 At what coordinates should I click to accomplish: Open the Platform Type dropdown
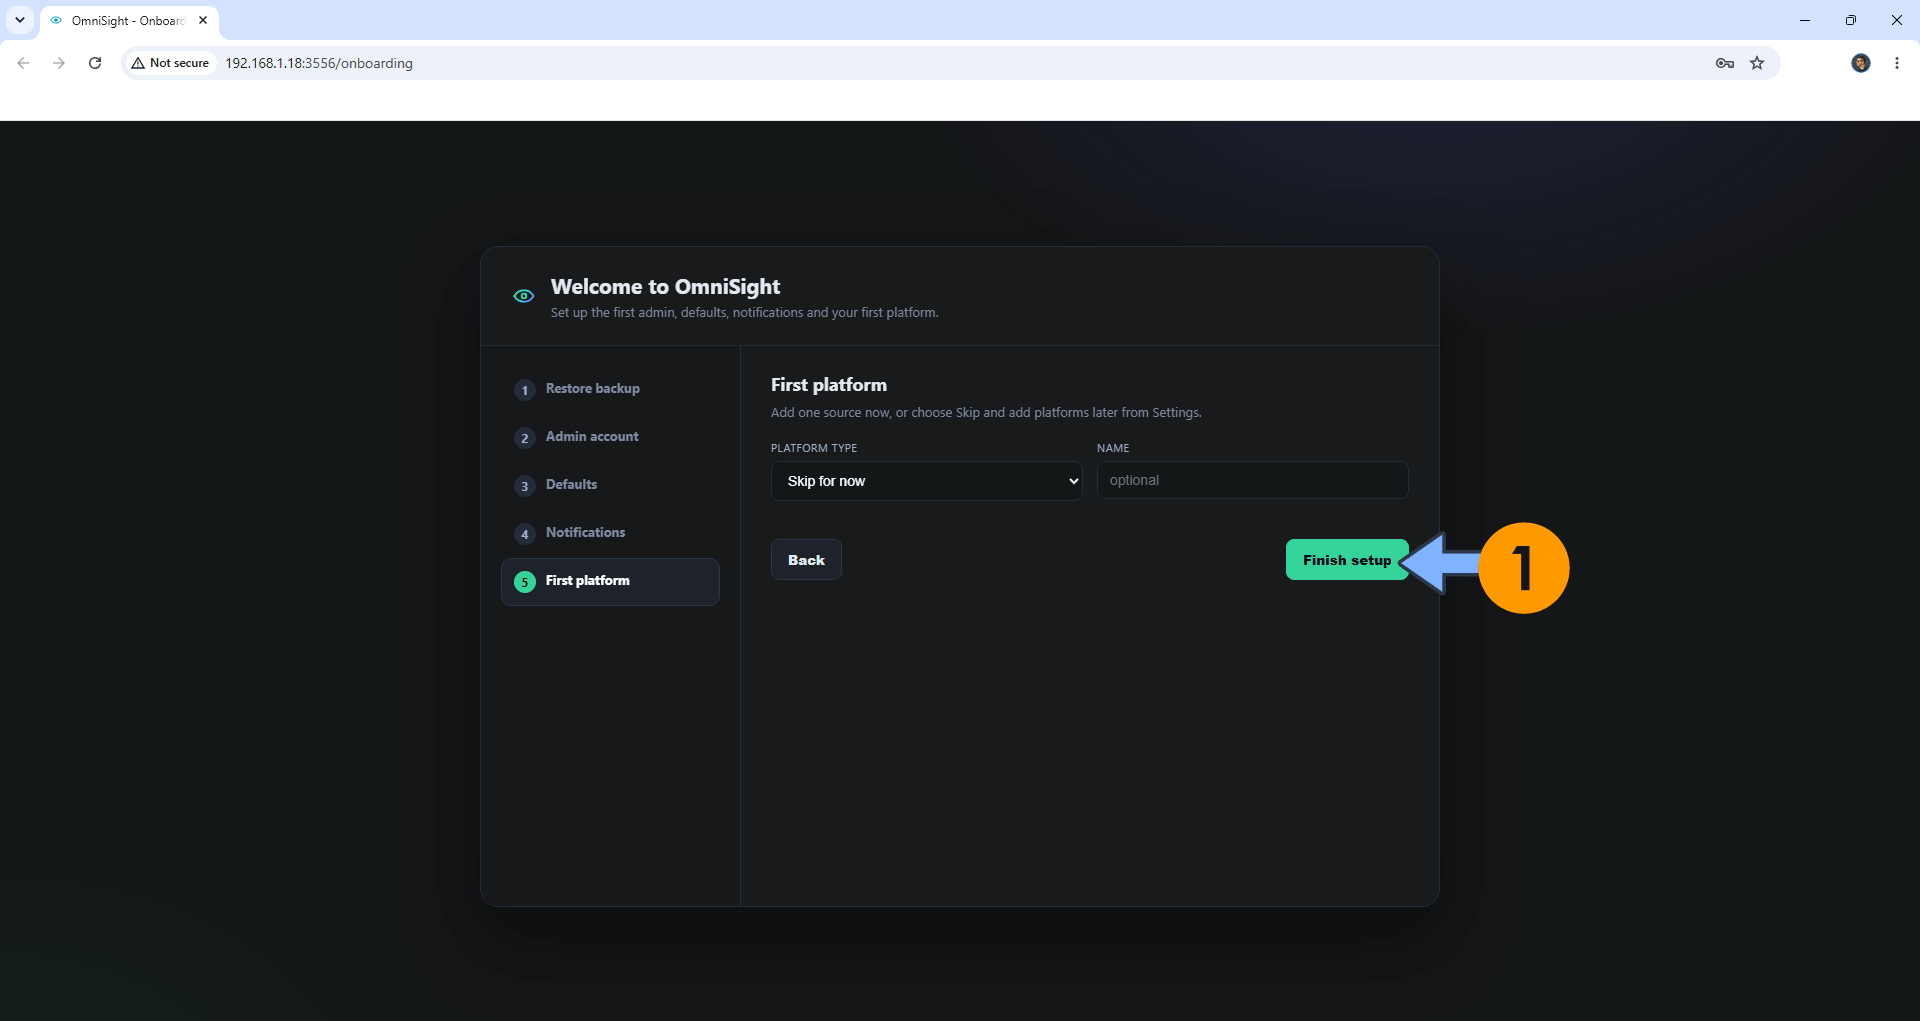tap(926, 481)
